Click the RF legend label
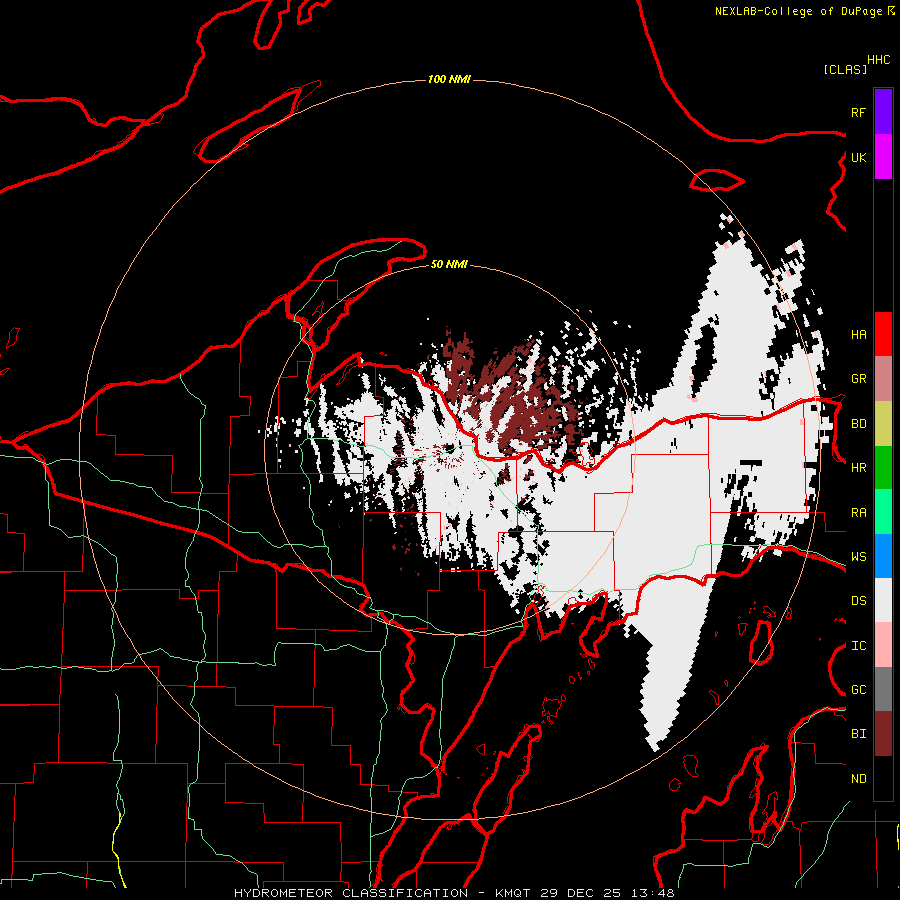The width and height of the screenshot is (900, 900). 858,112
